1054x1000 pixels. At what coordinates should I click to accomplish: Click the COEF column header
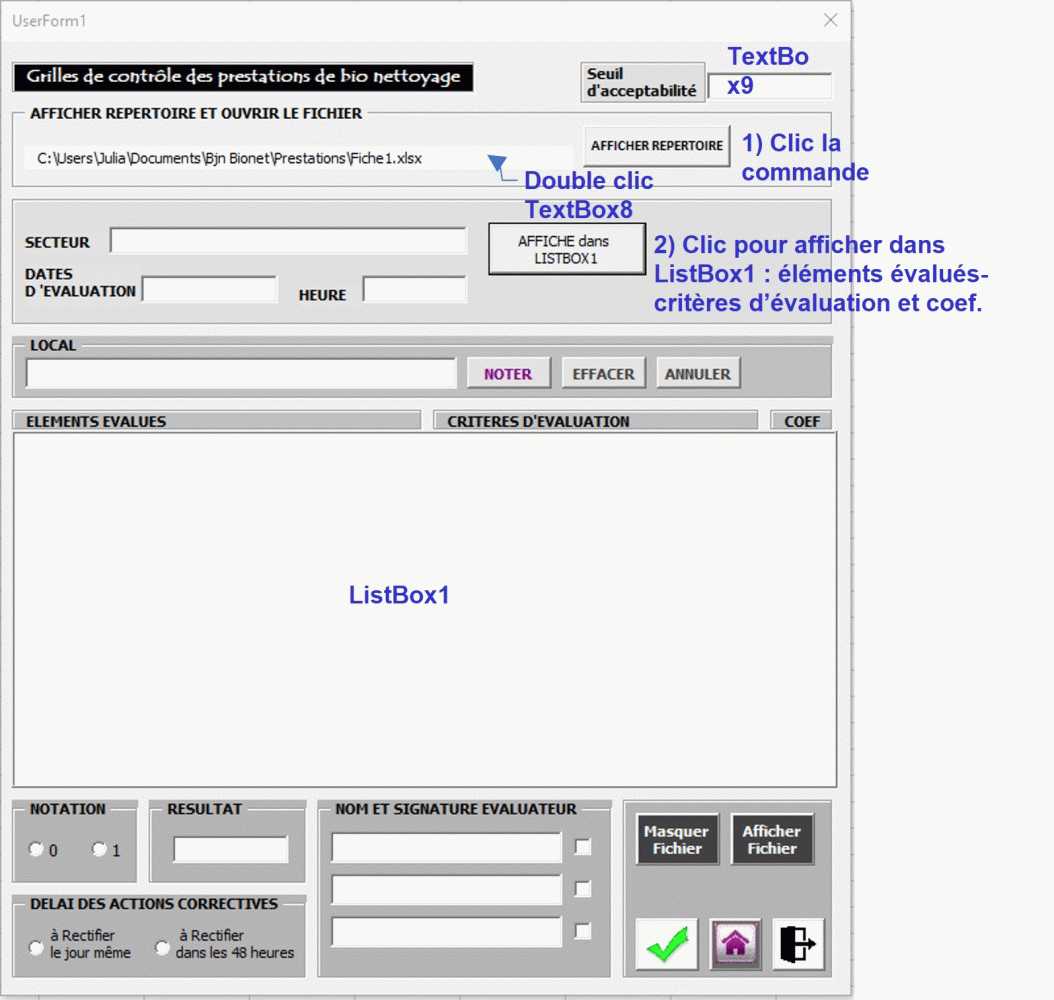[801, 421]
